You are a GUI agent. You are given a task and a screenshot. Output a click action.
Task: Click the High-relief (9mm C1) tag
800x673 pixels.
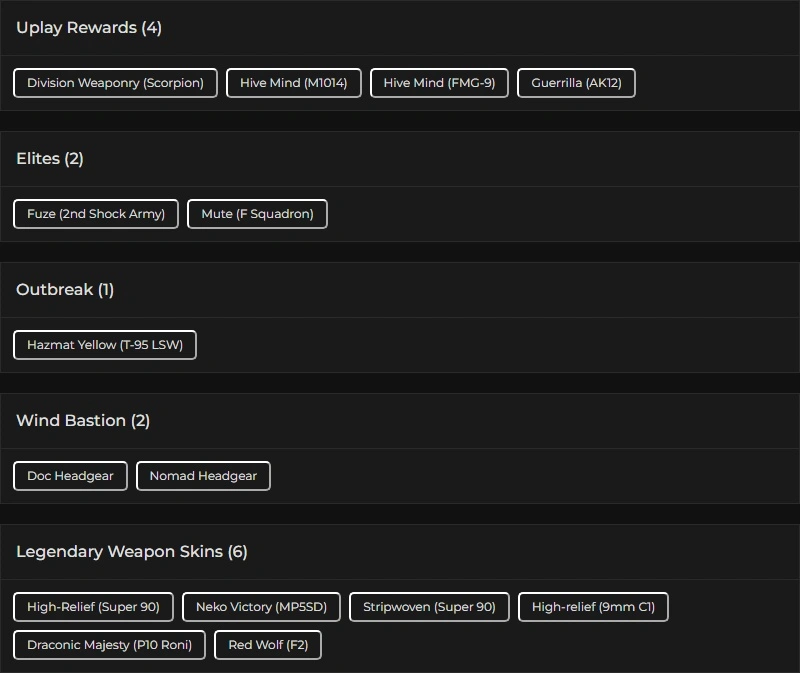[x=593, y=607]
